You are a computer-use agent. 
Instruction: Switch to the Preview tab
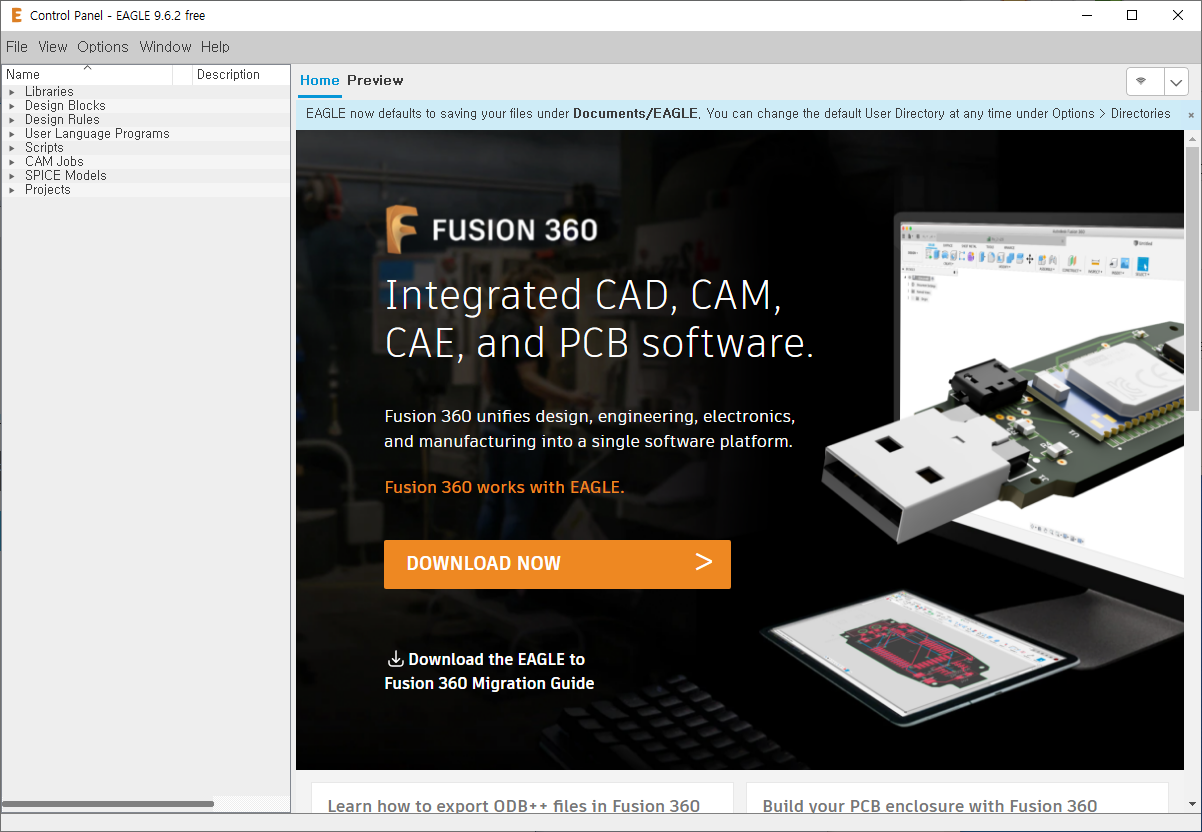[x=375, y=81]
